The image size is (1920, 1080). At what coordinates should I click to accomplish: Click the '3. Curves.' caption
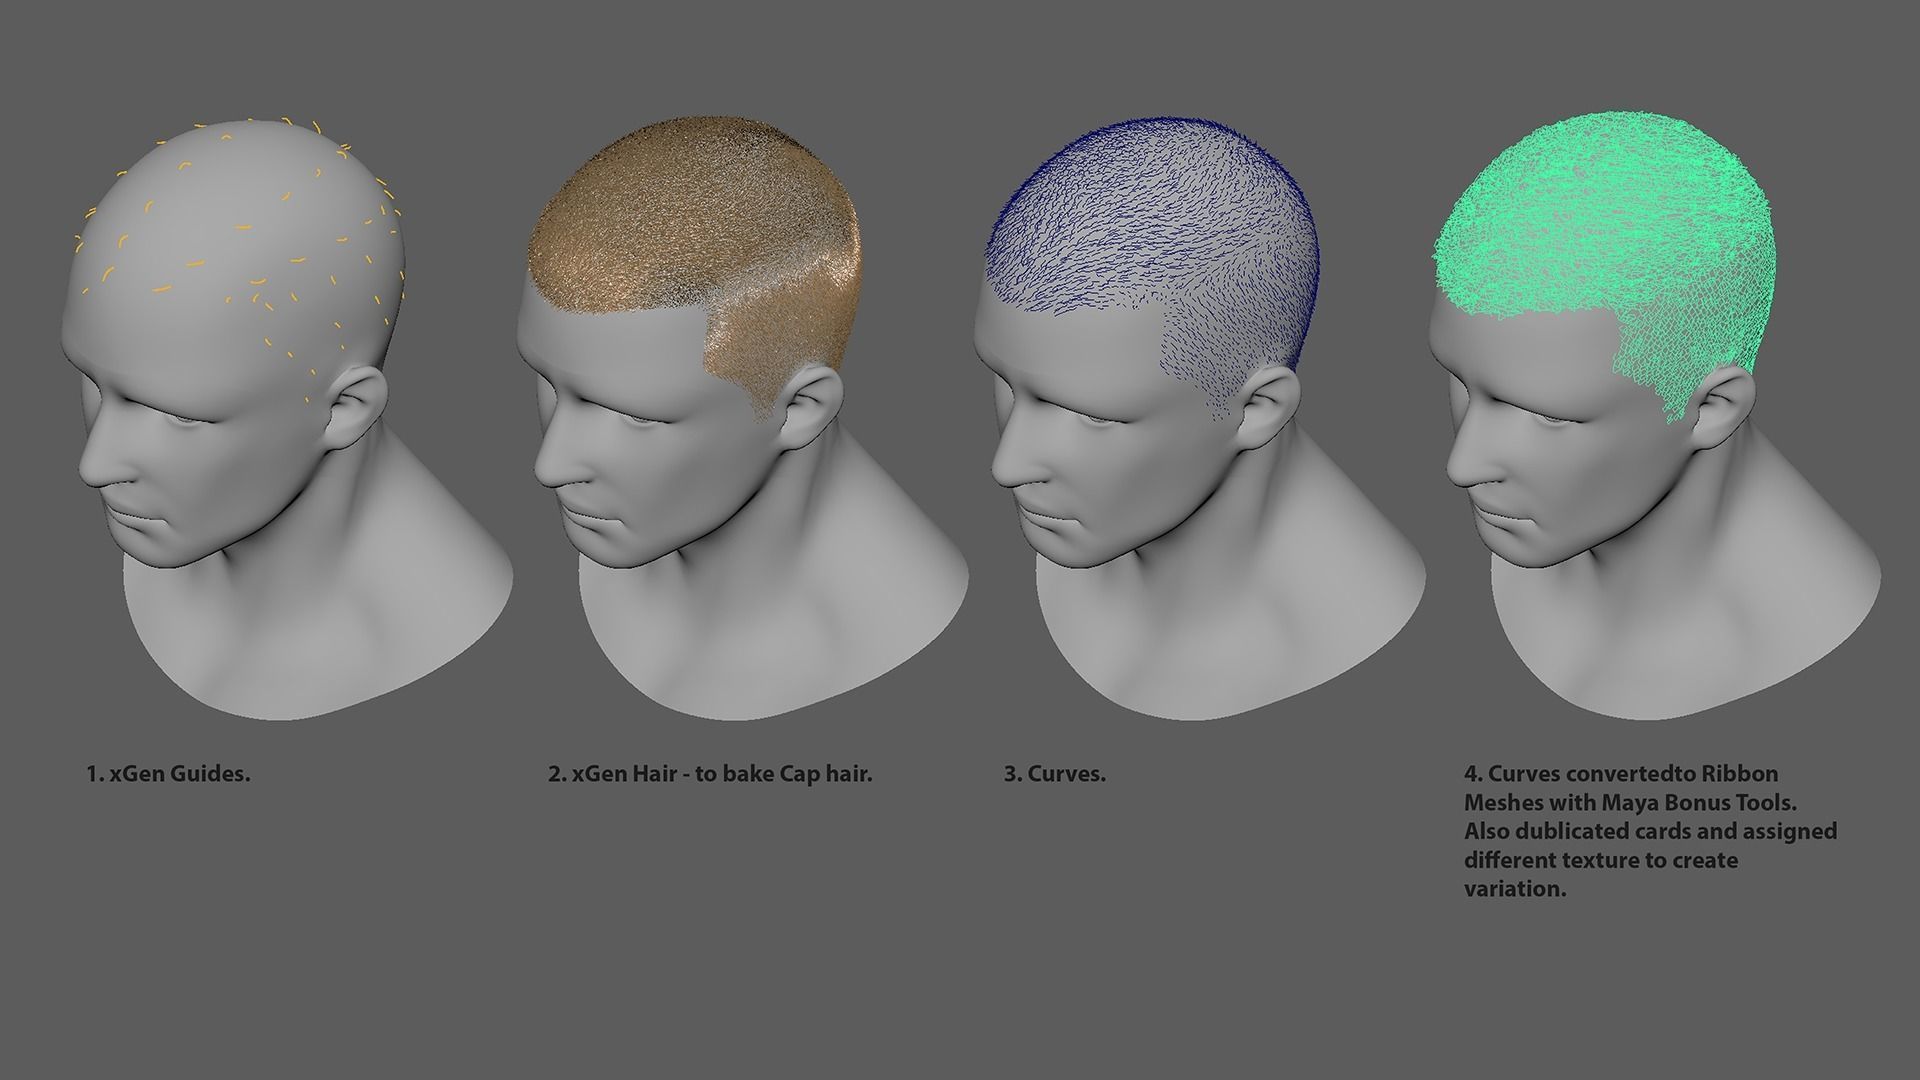coord(1055,774)
